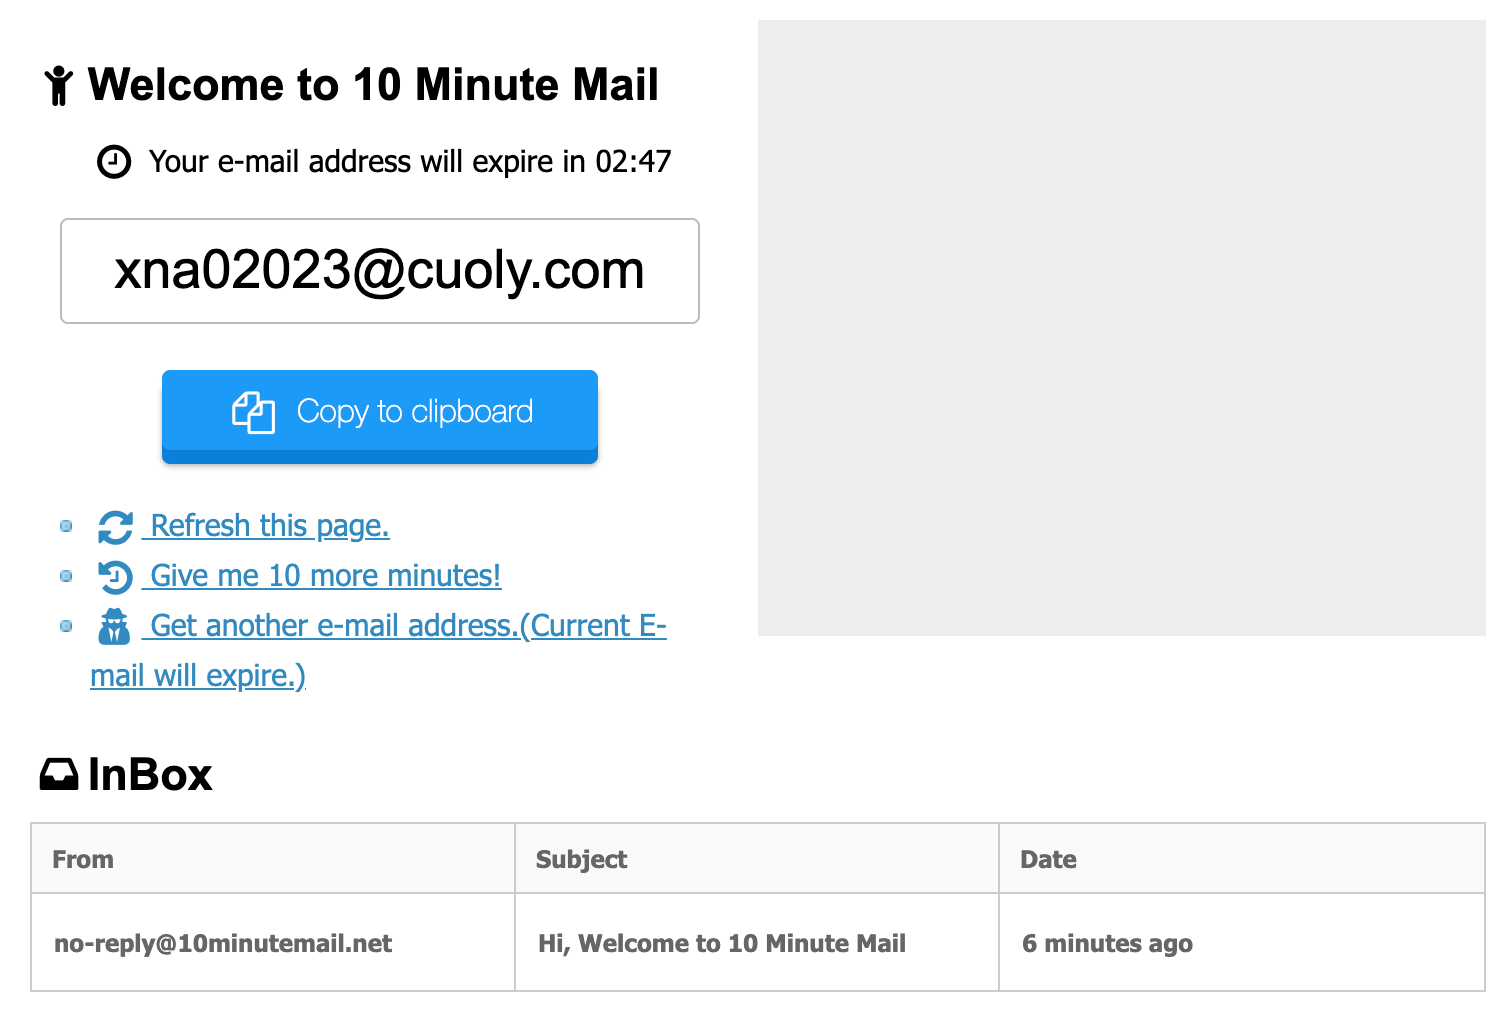Follow the Get another e-mail address link
The width and height of the screenshot is (1508, 1032).
[407, 626]
